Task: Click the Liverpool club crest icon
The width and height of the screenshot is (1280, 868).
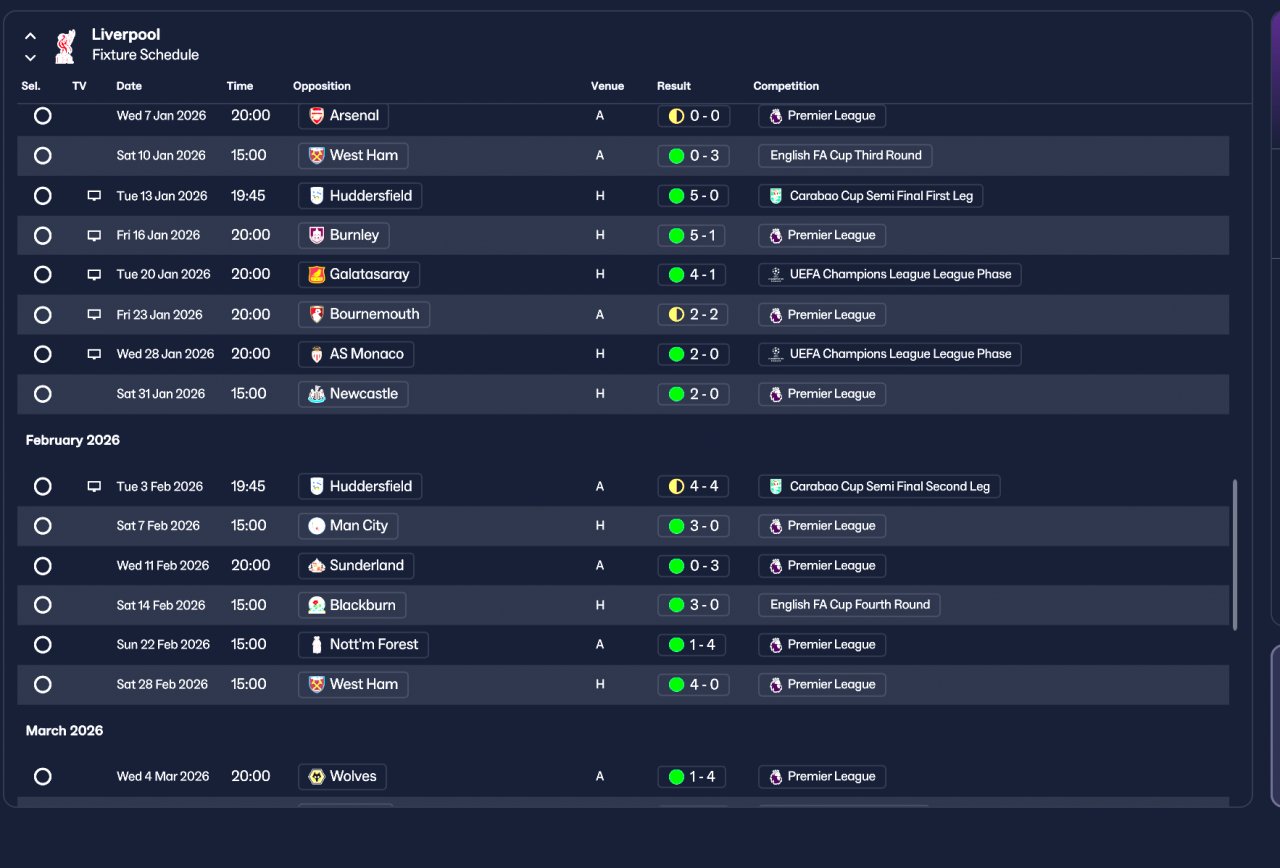Action: pos(65,45)
